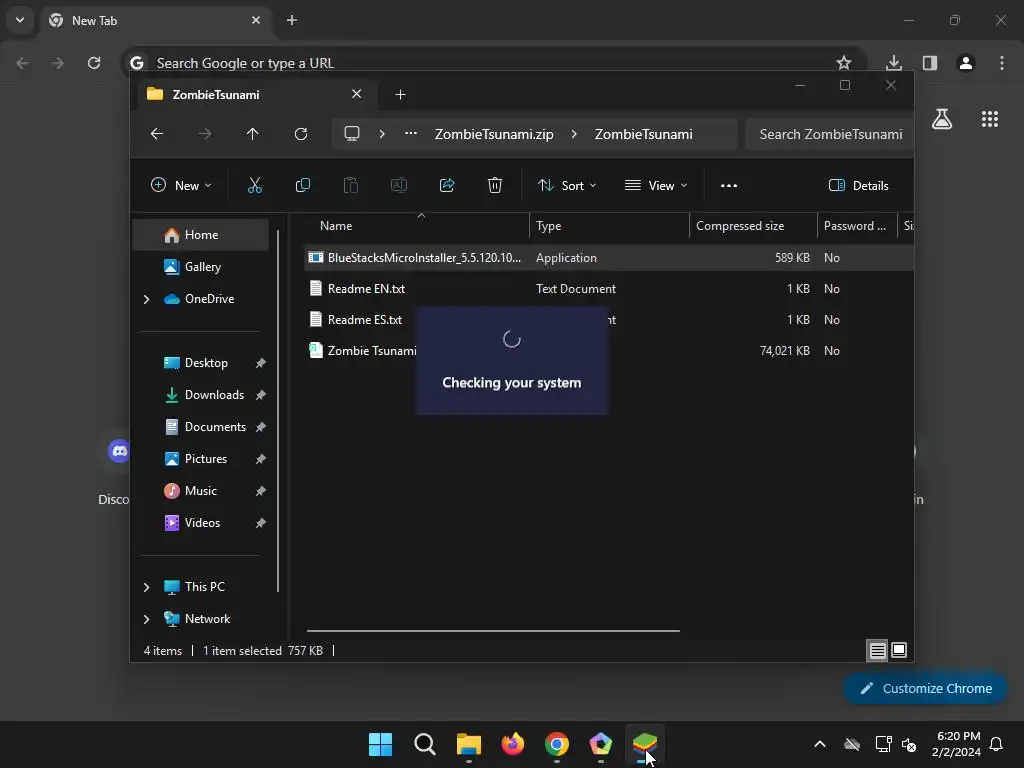Viewport: 1024px width, 768px height.
Task: Toggle the Details pane
Action: point(858,185)
